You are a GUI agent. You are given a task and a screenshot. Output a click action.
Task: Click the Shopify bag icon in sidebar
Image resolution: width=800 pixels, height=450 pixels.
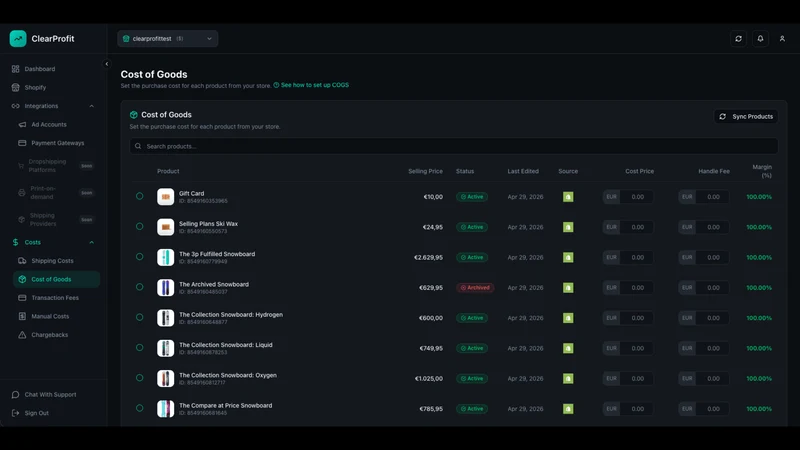coord(15,87)
